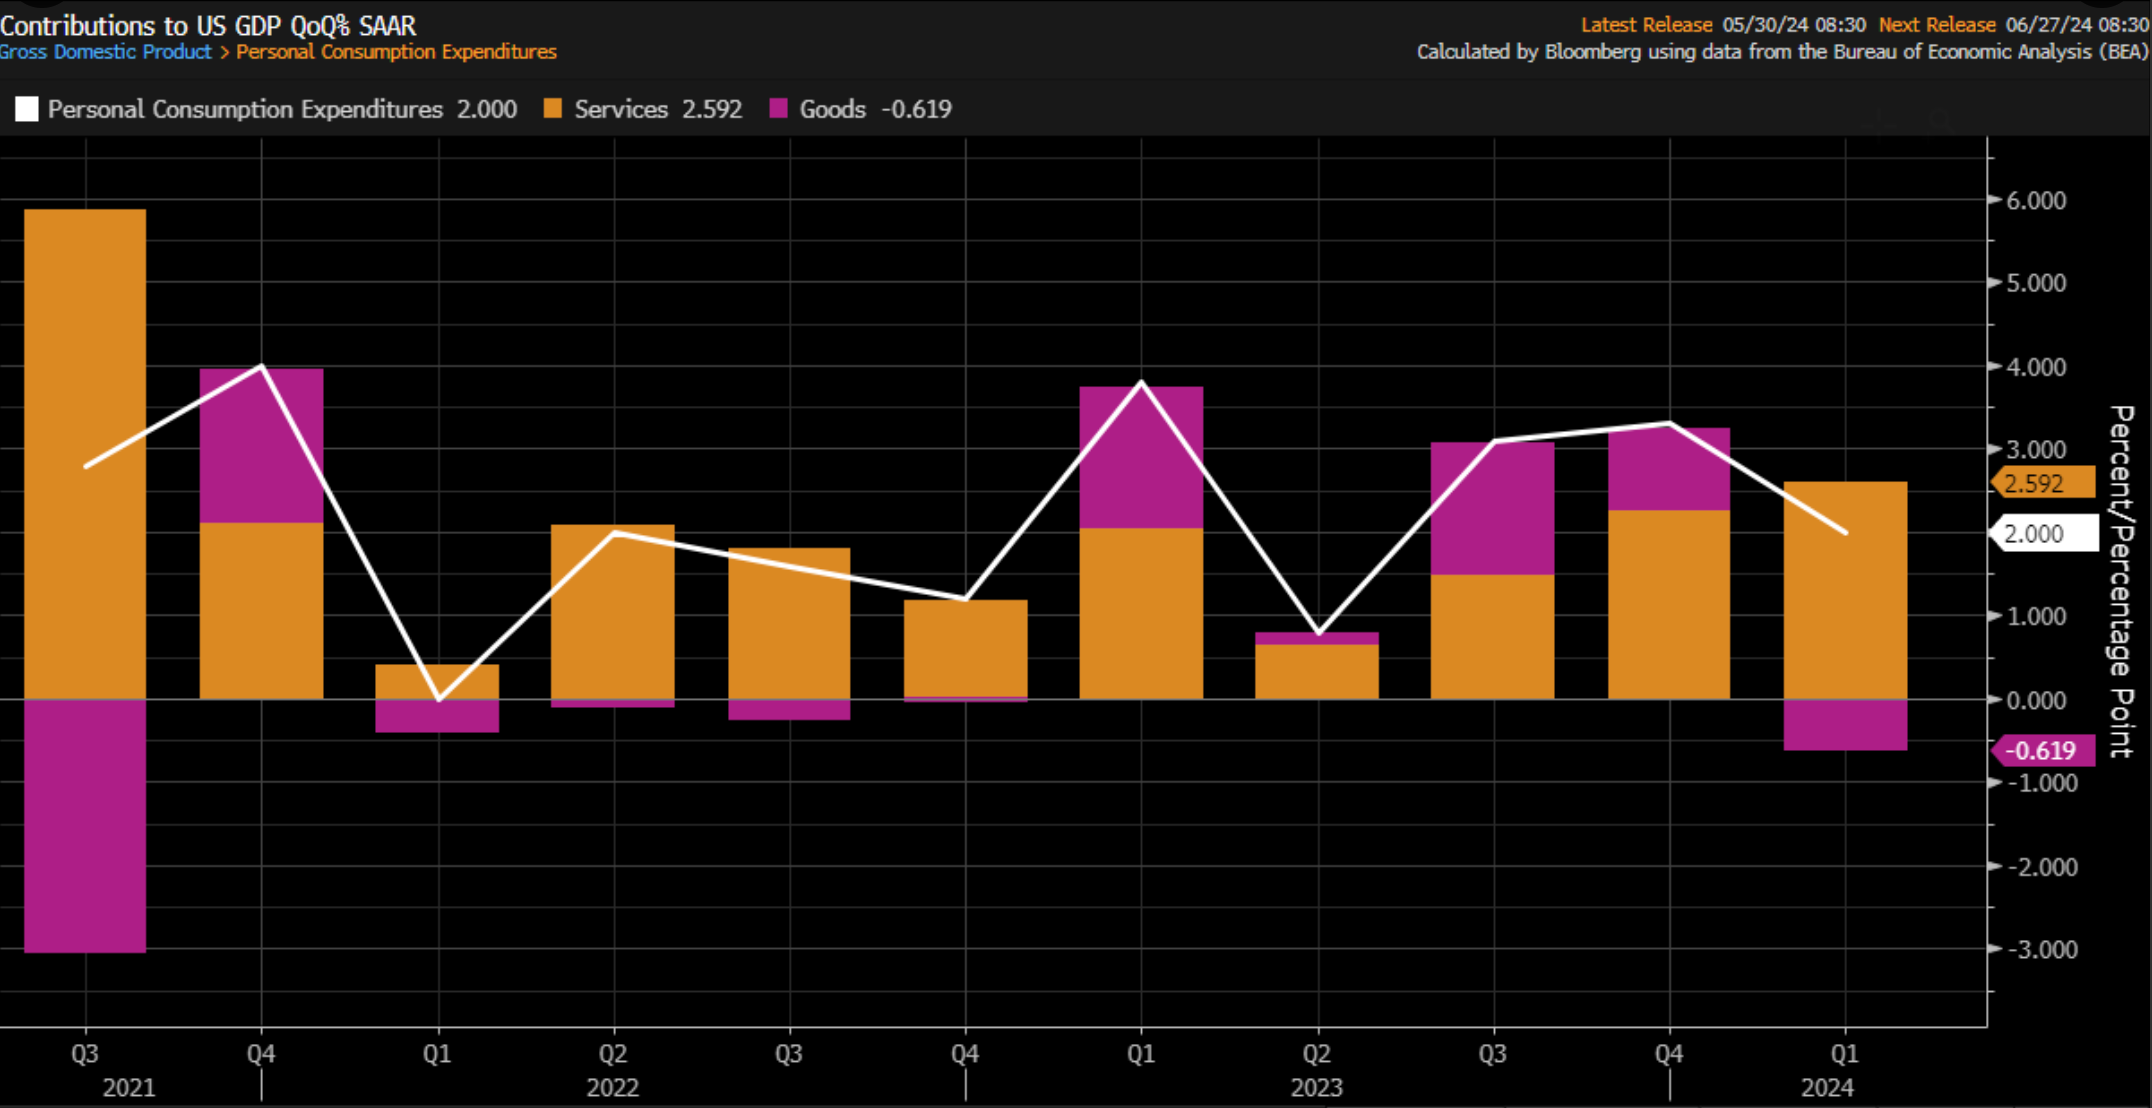The width and height of the screenshot is (2152, 1108).
Task: Click the white 2.000 value tag on the axis
Action: point(2044,533)
